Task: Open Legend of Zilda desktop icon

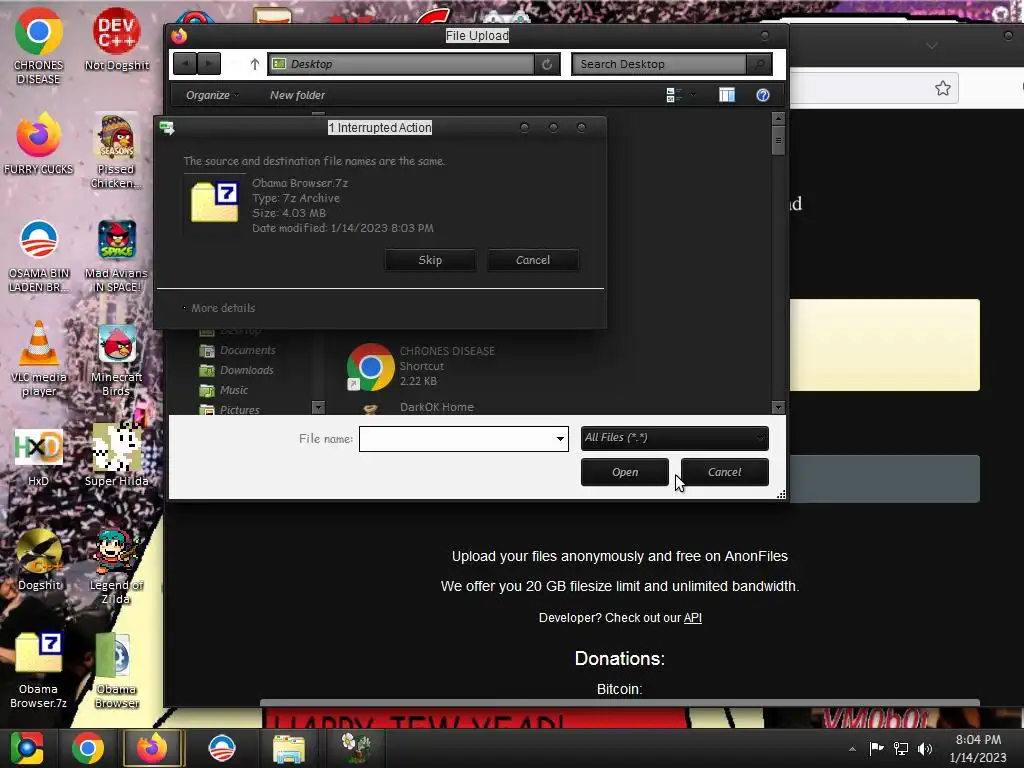Action: pyautogui.click(x=116, y=567)
